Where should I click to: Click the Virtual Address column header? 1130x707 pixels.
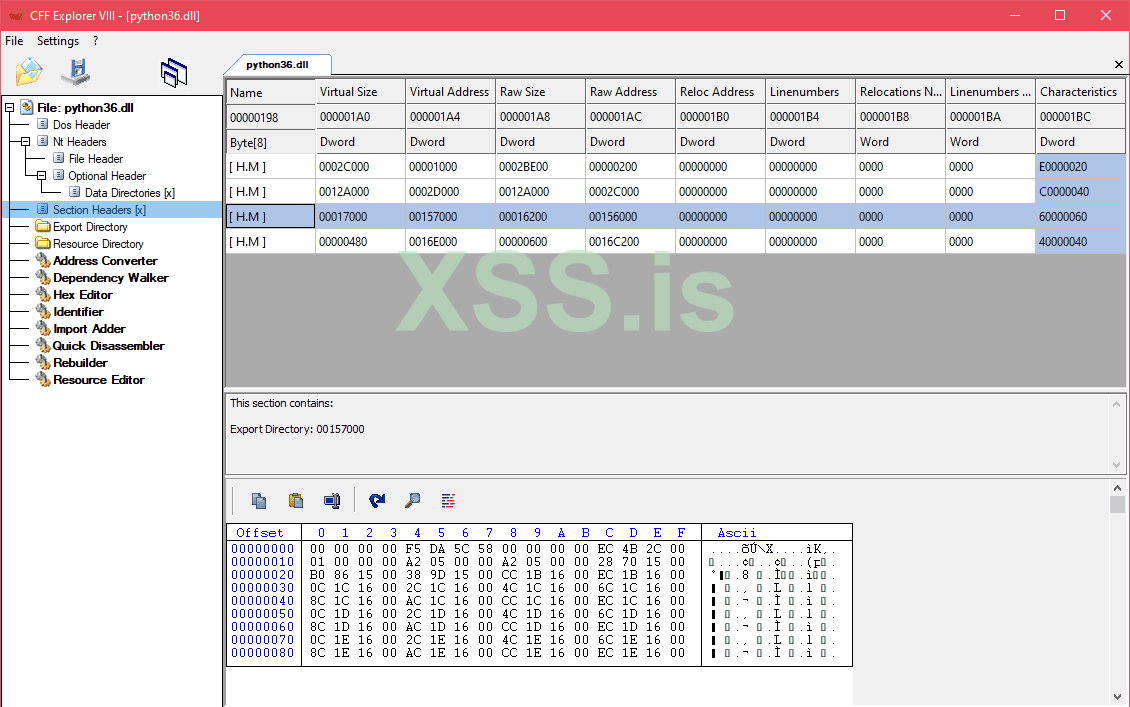(448, 92)
